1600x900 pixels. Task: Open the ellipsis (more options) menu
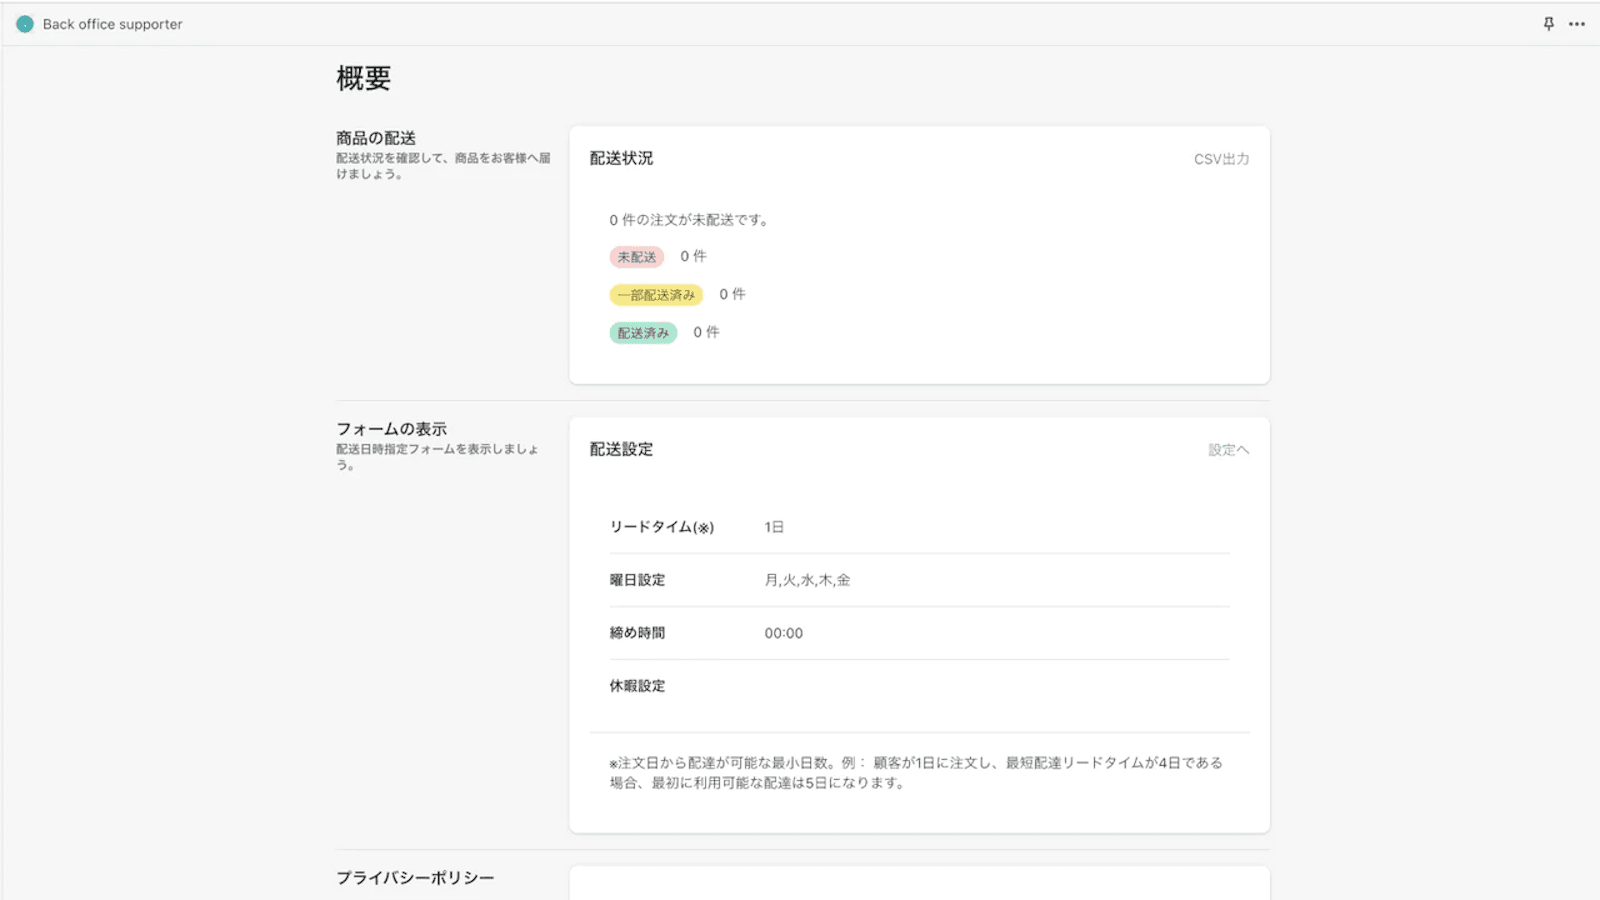(1575, 23)
